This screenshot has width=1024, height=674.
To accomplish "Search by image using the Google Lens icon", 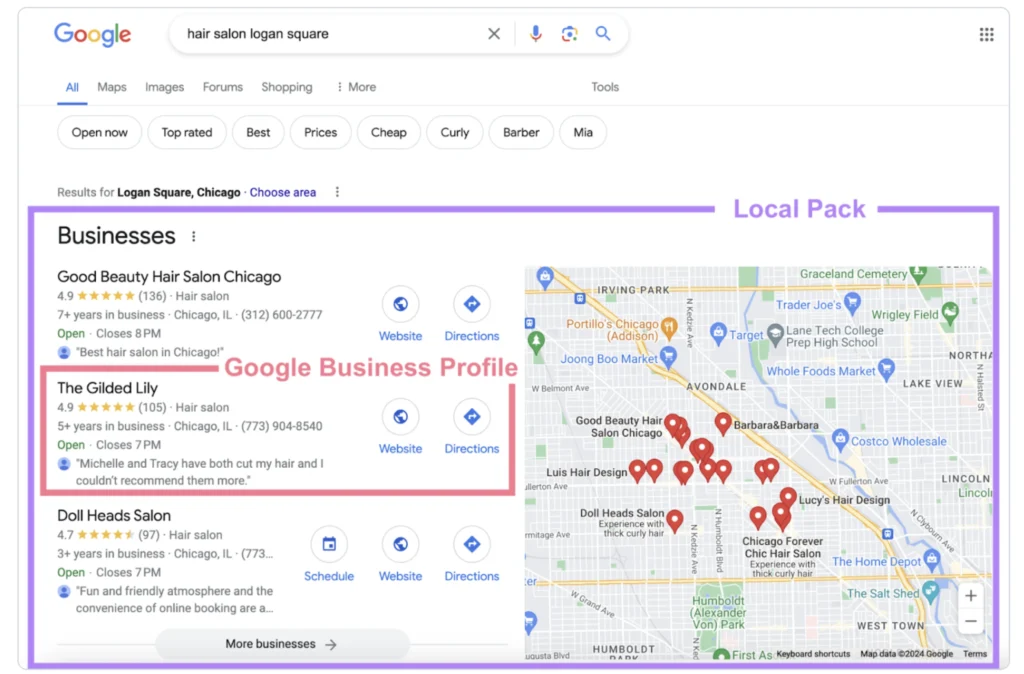I will [569, 33].
